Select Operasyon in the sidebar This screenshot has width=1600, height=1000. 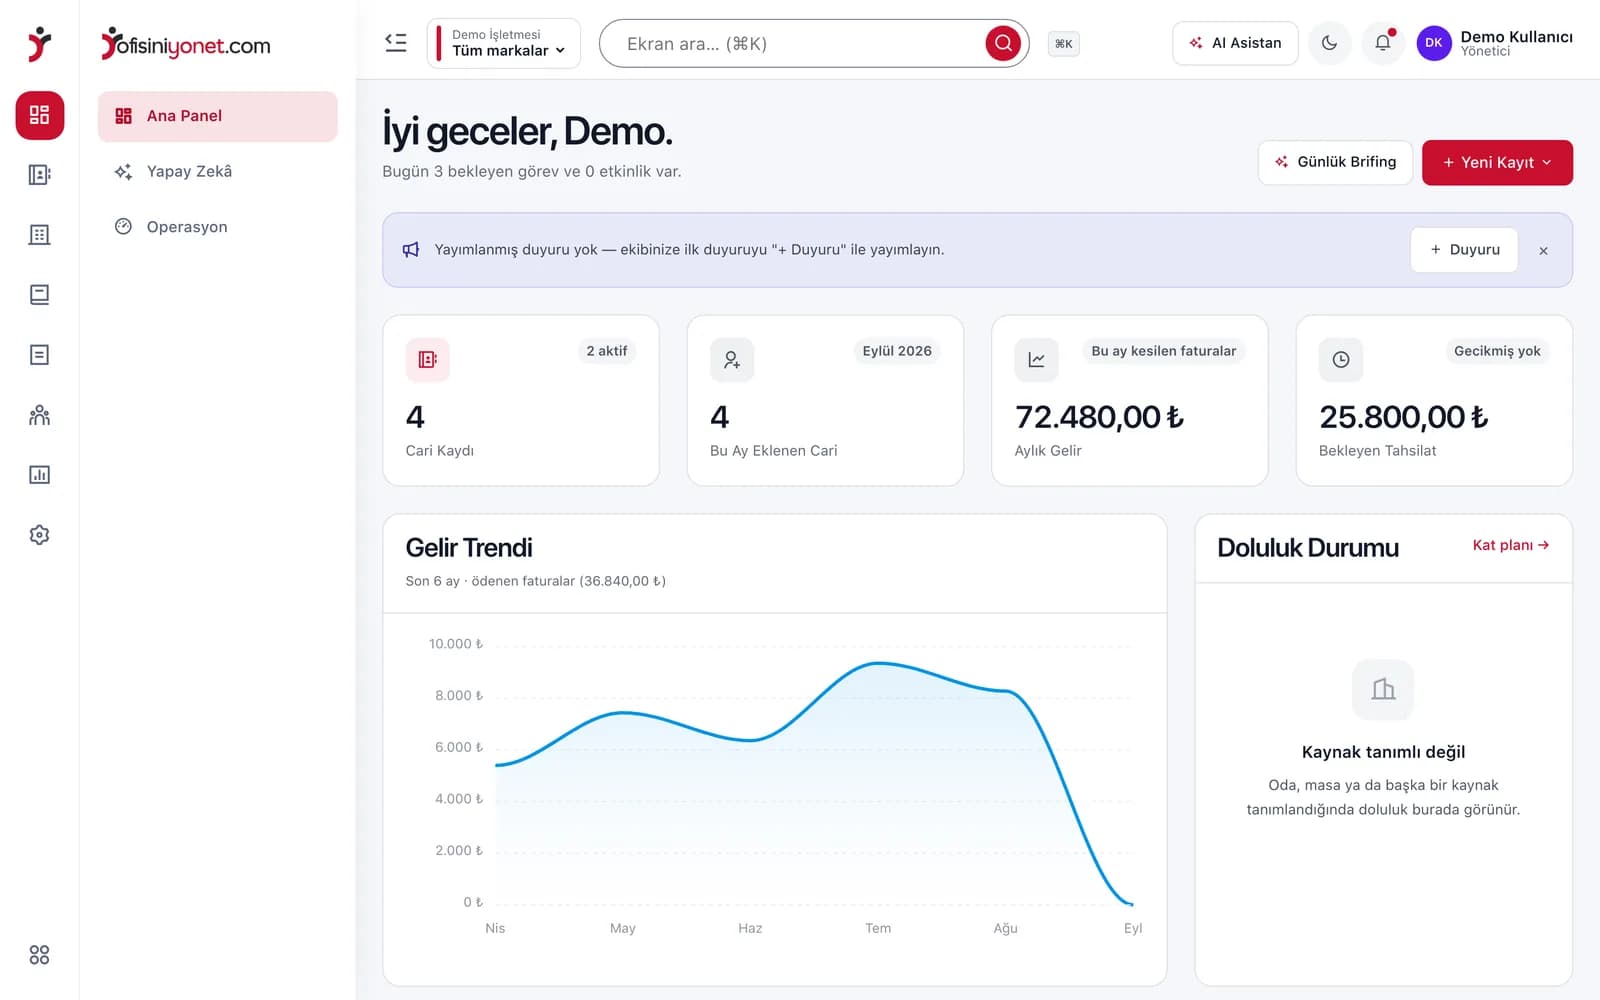(x=218, y=227)
